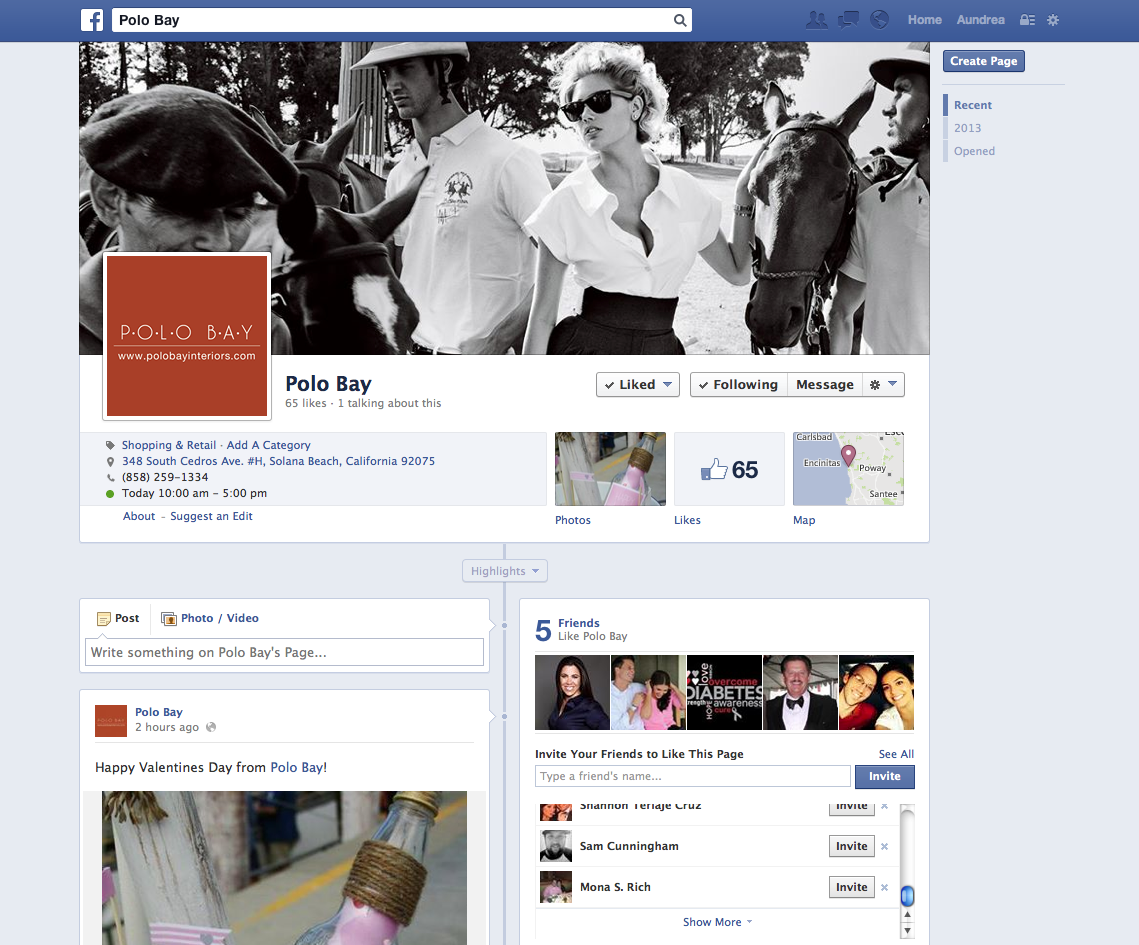Open the messages icon in top bar
This screenshot has height=945, width=1139.
tap(848, 20)
